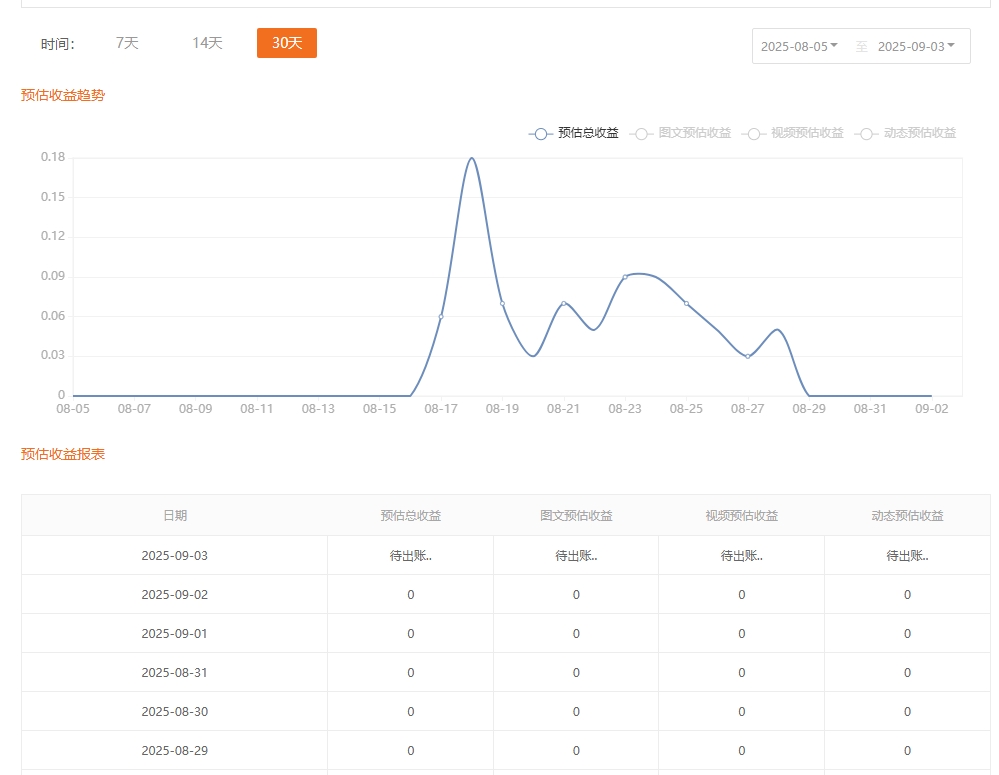The image size is (999, 775).
Task: Click the 08-05 x-axis label
Action: [x=73, y=409]
